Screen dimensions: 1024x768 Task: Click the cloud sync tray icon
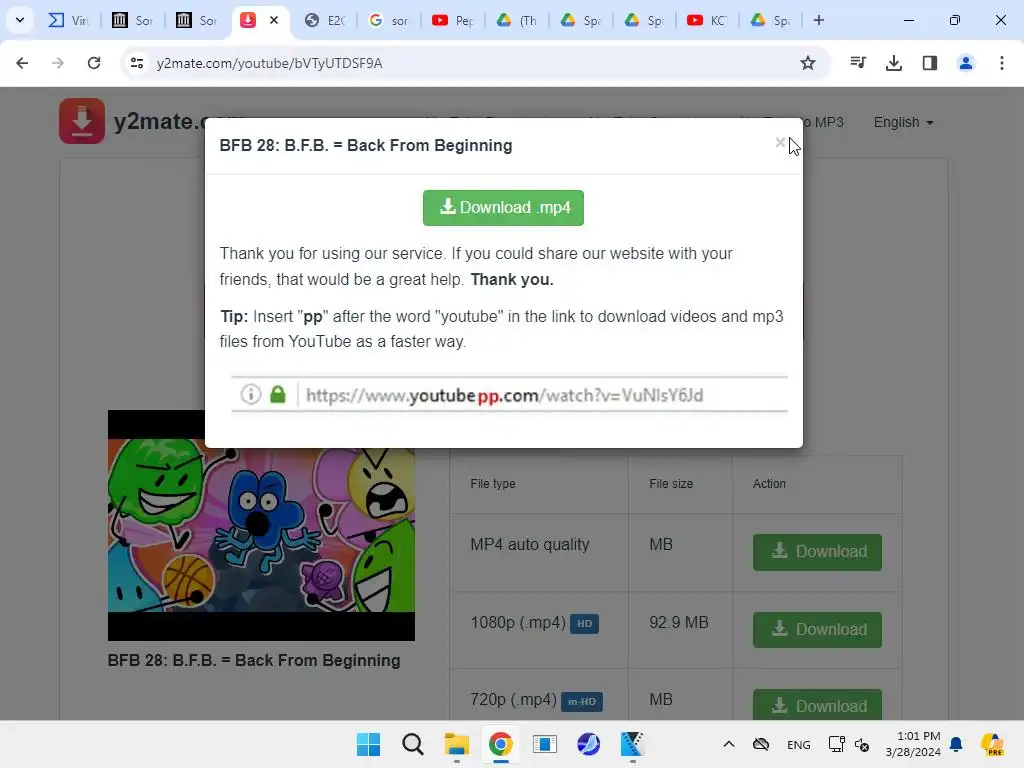761,744
